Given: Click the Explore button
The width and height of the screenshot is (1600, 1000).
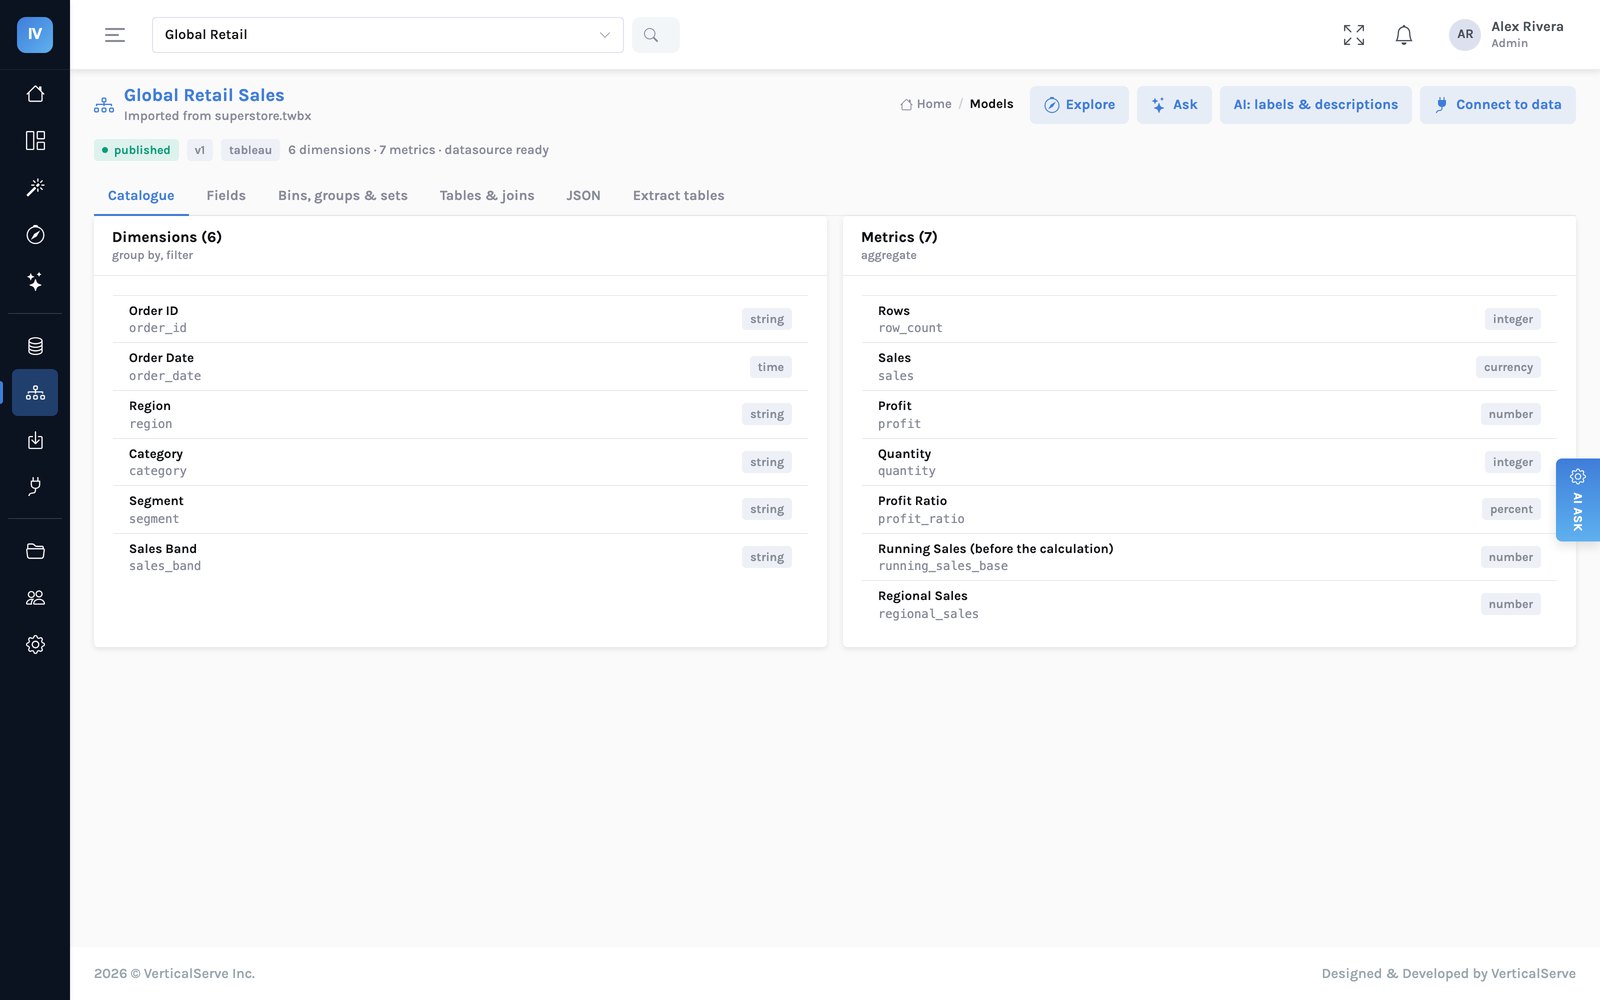Looking at the screenshot, I should coord(1079,105).
